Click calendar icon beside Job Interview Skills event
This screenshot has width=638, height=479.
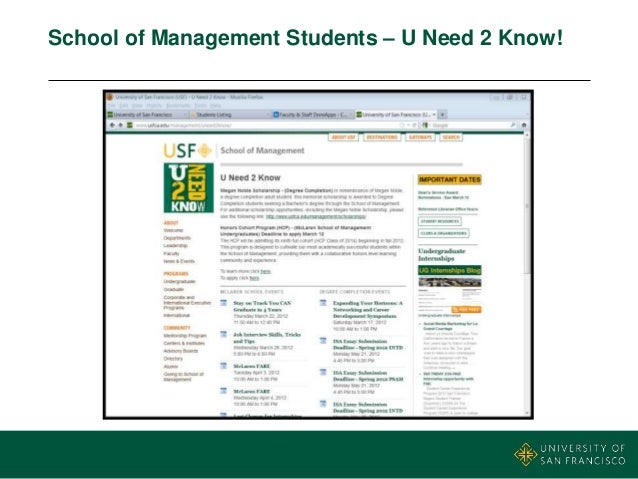[223, 334]
